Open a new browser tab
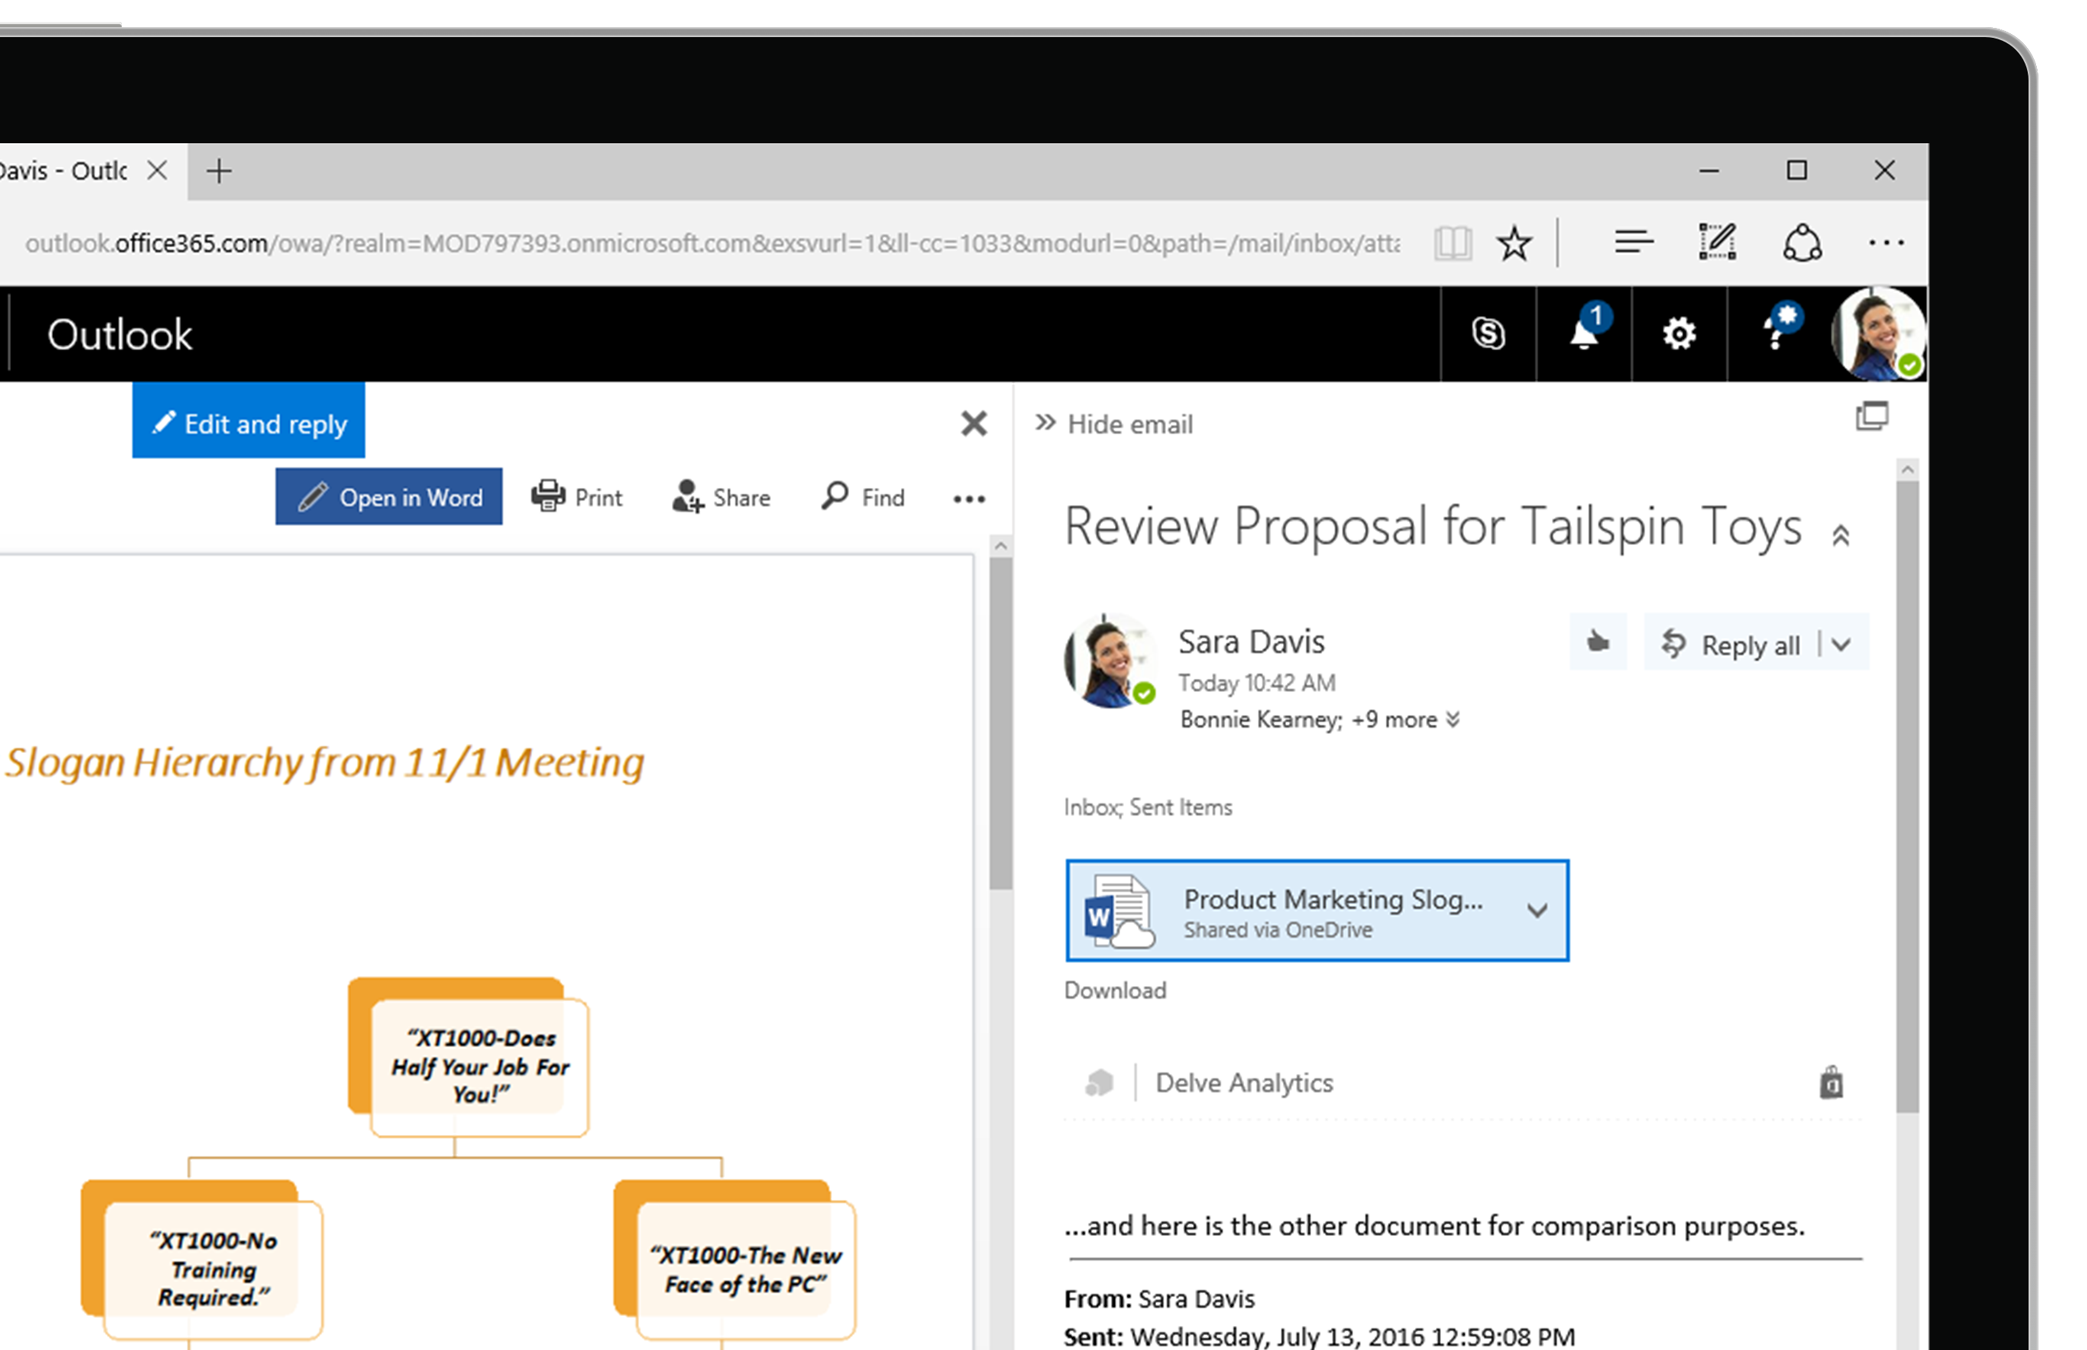 218,170
